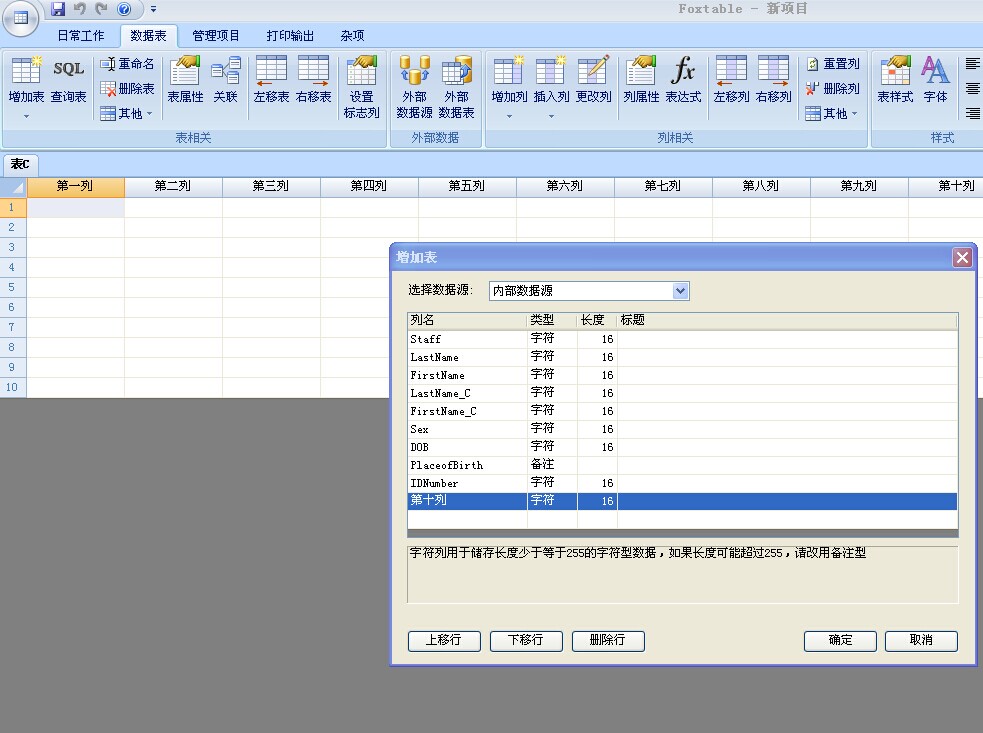
Task: Click the 第一列 column header
Action: [75, 186]
